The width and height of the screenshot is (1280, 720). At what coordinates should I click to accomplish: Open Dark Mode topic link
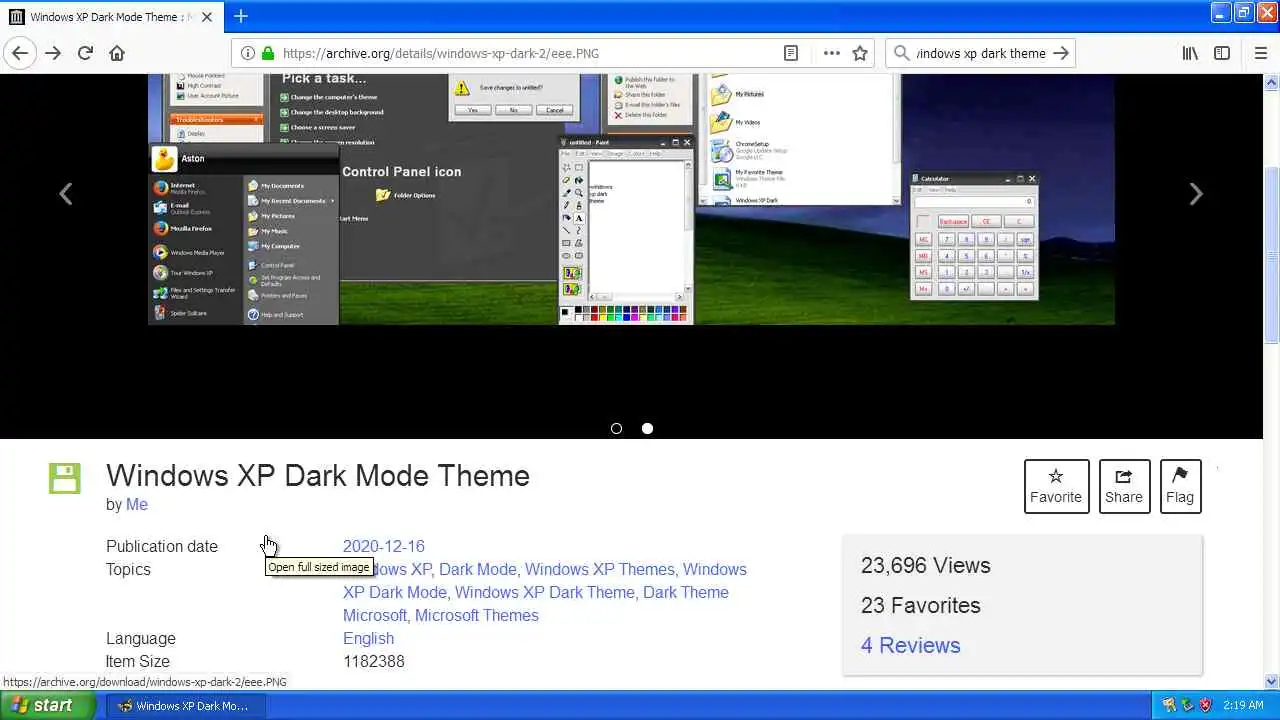pos(478,569)
